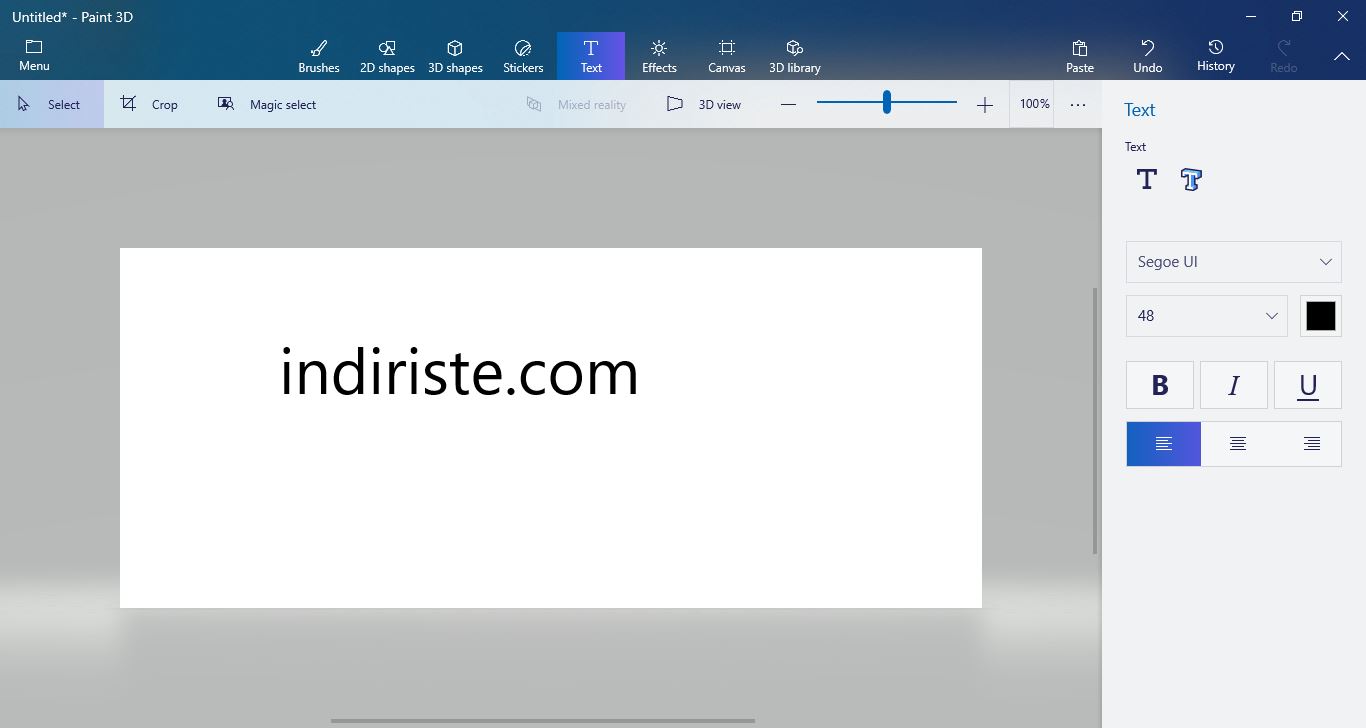Collapse the ribbon with the chevron
The height and width of the screenshot is (728, 1366).
pos(1342,56)
